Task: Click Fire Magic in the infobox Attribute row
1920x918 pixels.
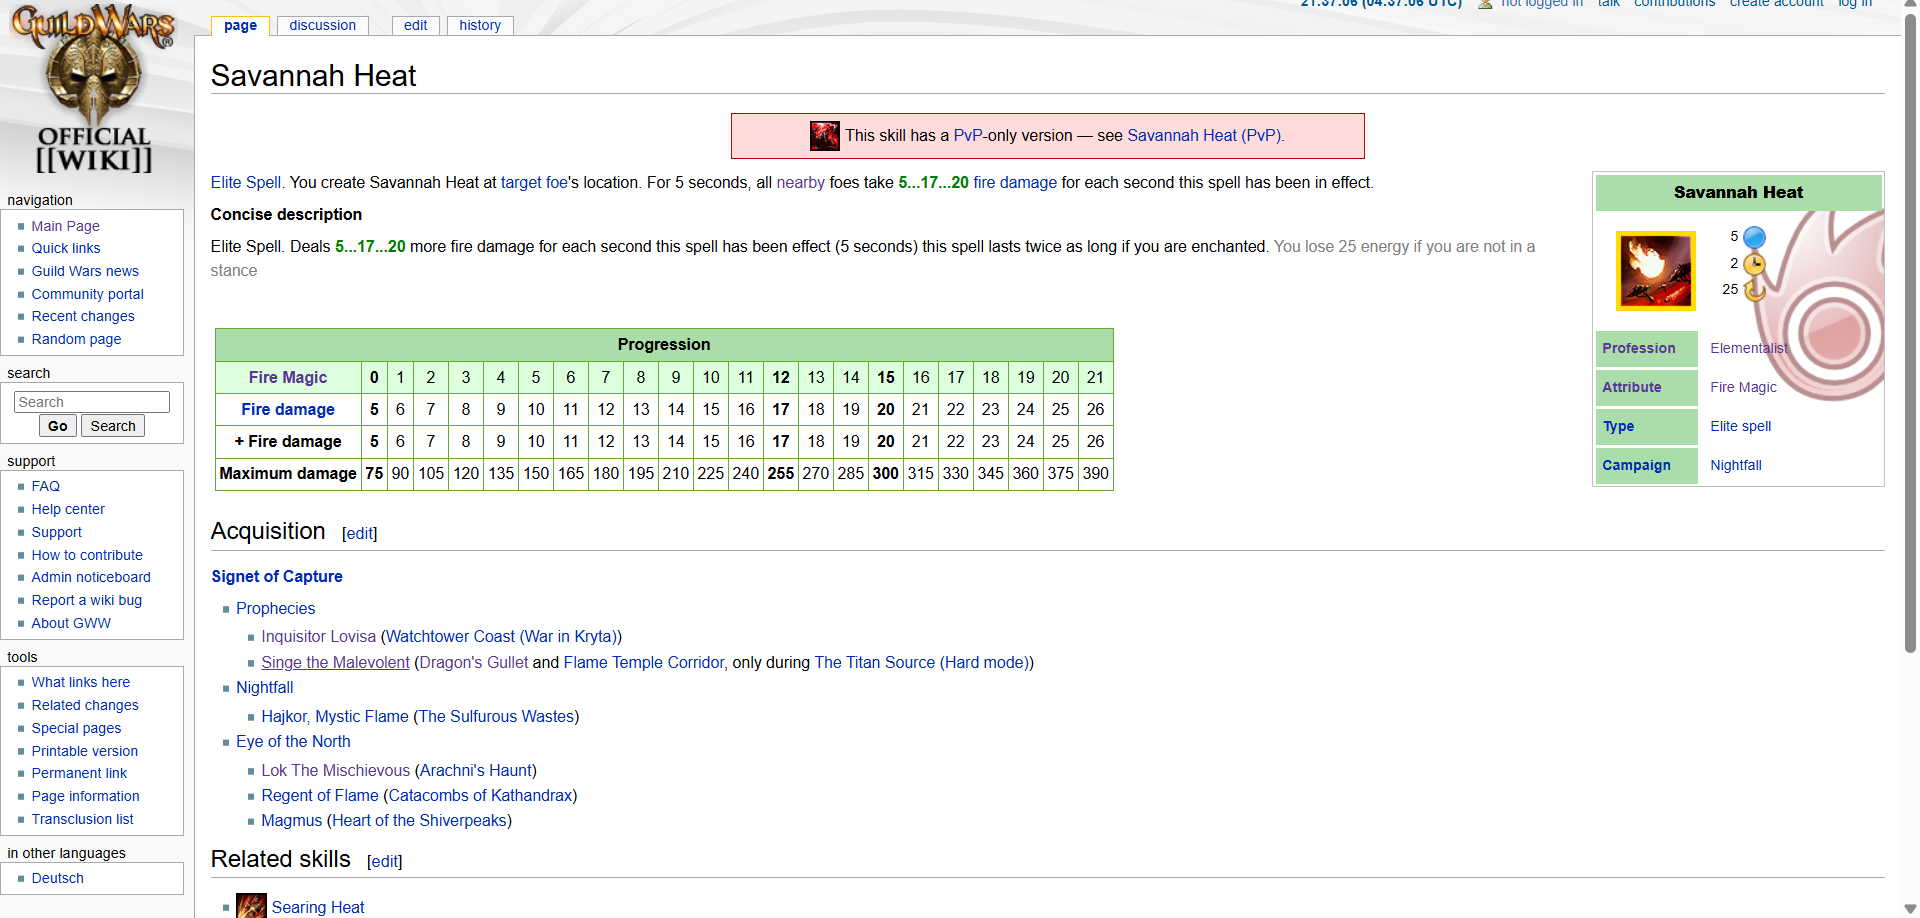Action: (x=1743, y=387)
